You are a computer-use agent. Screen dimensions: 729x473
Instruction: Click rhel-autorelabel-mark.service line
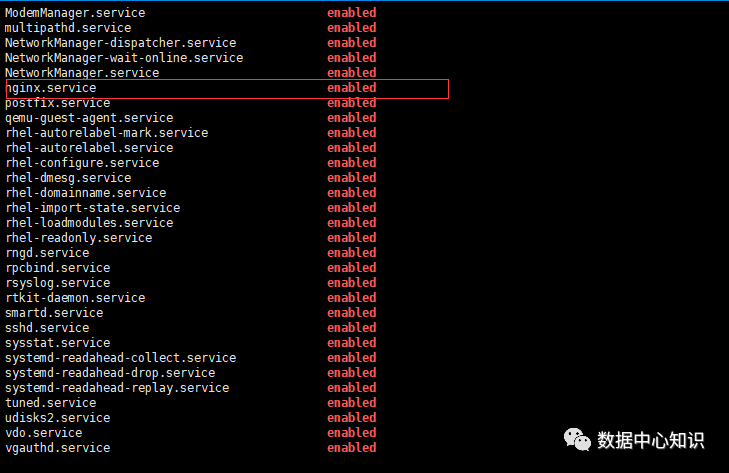coord(107,133)
